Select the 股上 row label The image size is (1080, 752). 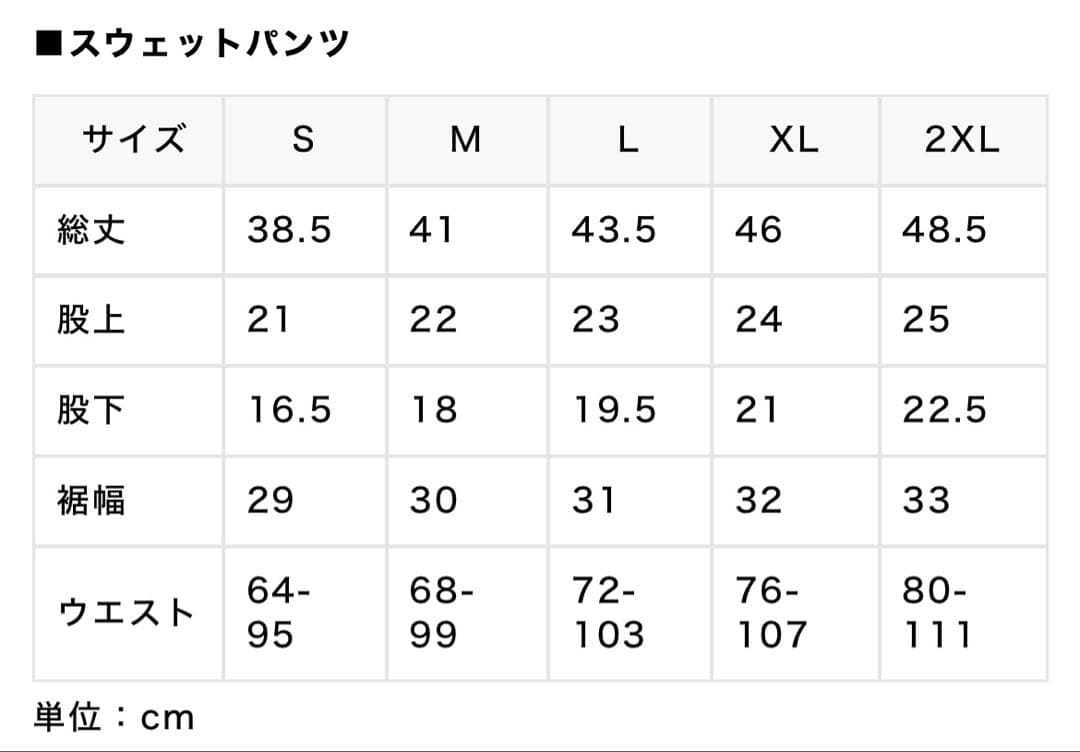point(92,320)
